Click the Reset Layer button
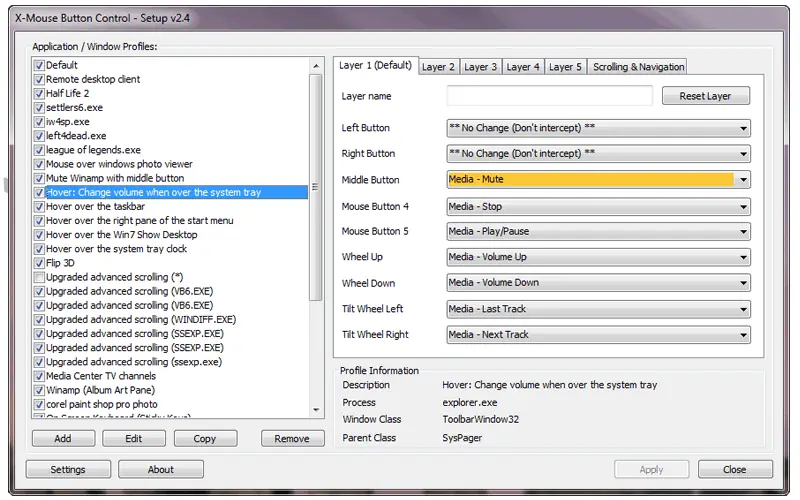 tap(706, 96)
